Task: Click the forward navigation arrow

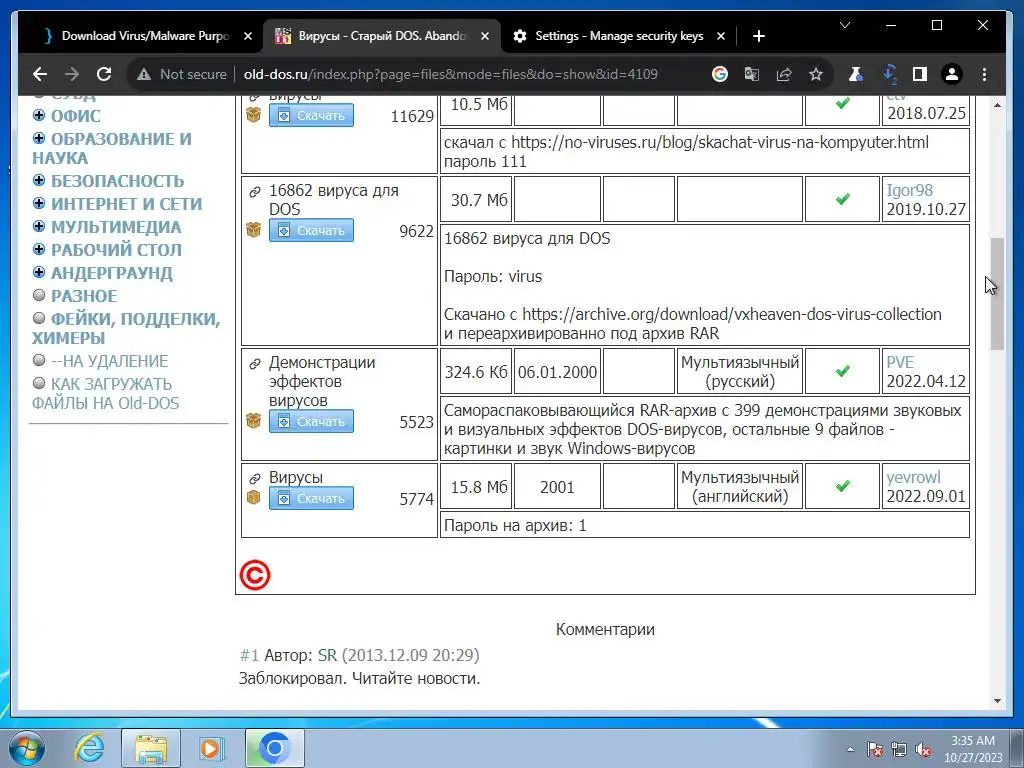Action: pyautogui.click(x=72, y=74)
